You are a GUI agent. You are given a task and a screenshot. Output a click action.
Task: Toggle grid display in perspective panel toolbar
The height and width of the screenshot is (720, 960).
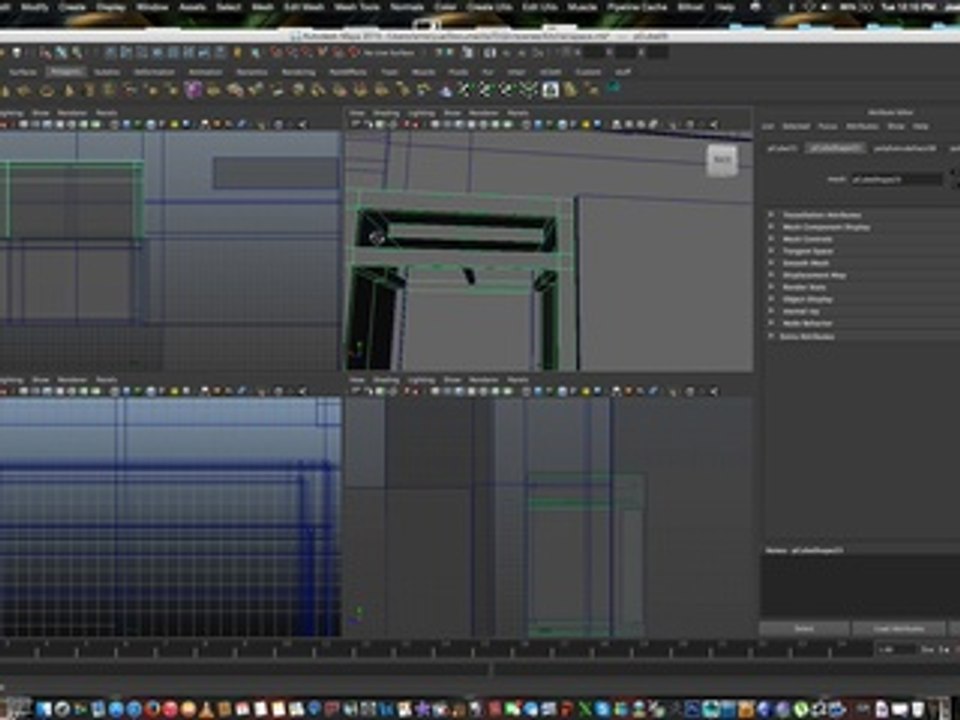435,124
